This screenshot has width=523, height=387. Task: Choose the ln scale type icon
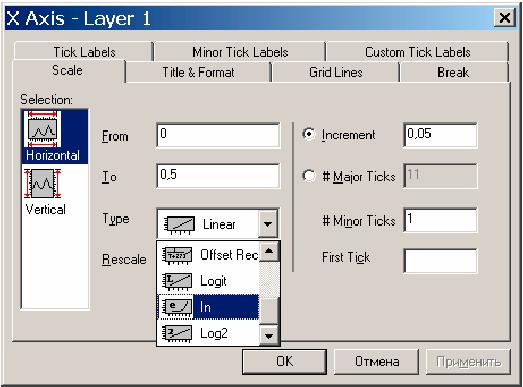pos(177,307)
